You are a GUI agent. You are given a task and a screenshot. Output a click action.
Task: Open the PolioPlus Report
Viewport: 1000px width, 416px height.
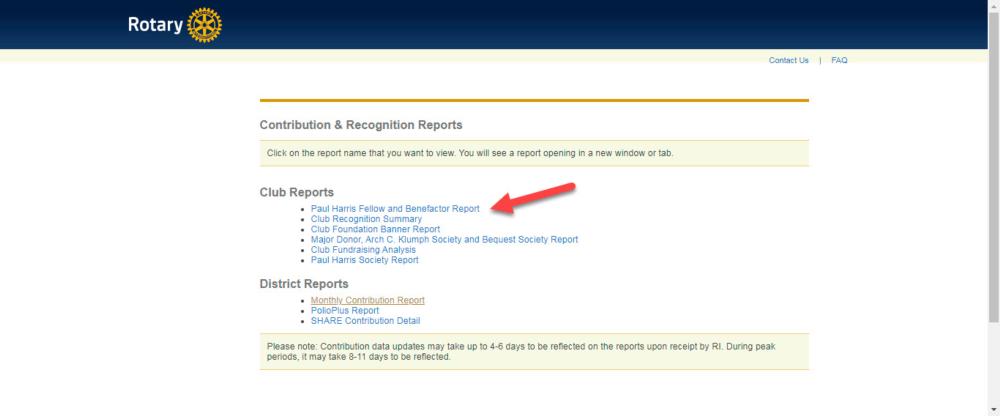point(344,311)
